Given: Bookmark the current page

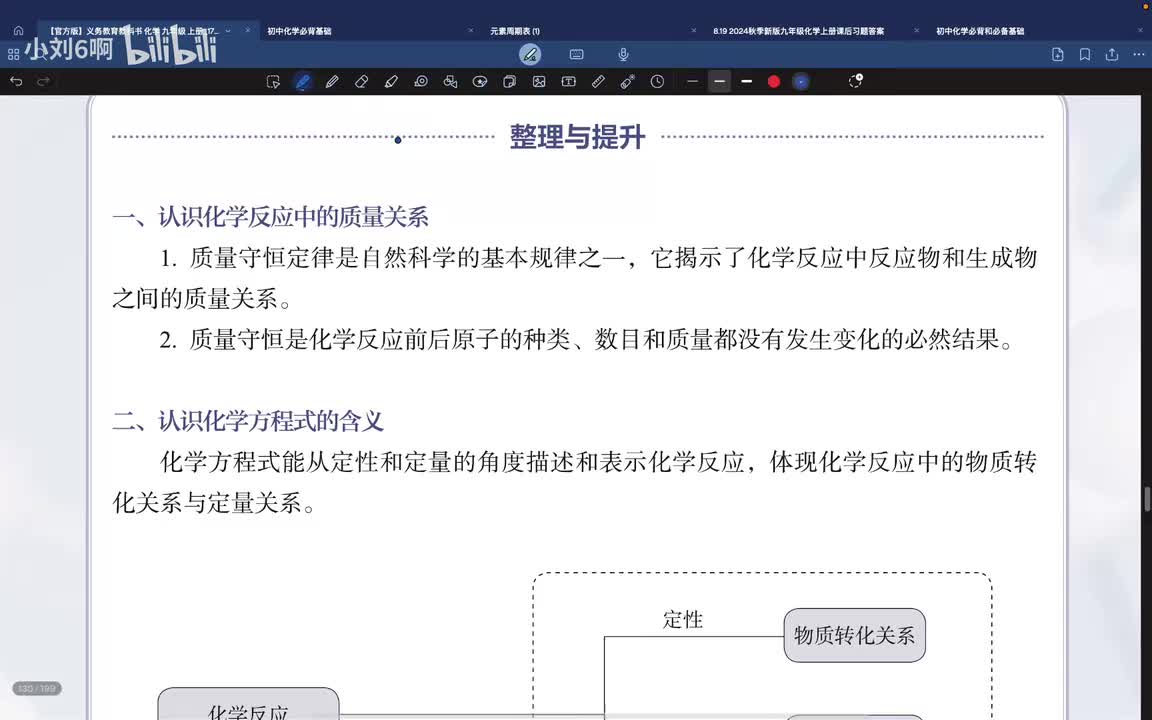Looking at the screenshot, I should [x=1085, y=54].
